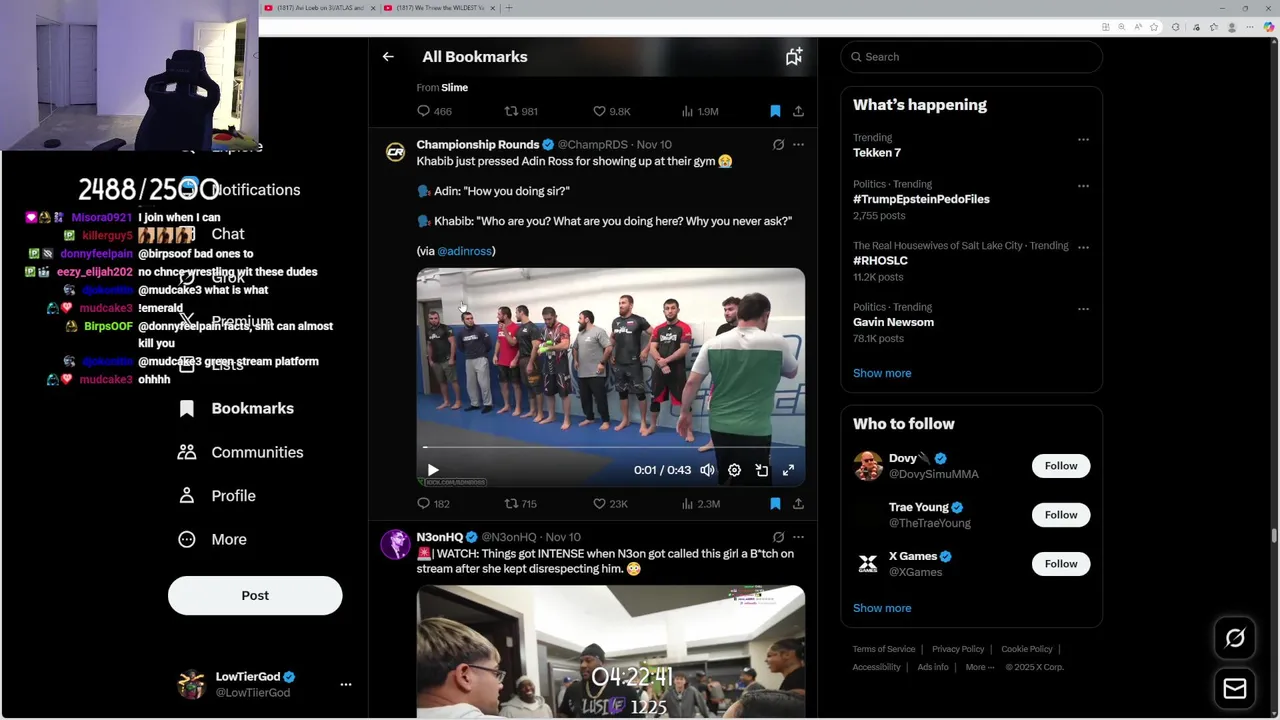Go back using the All Bookmarks arrow
This screenshot has height=720, width=1280.
388,57
